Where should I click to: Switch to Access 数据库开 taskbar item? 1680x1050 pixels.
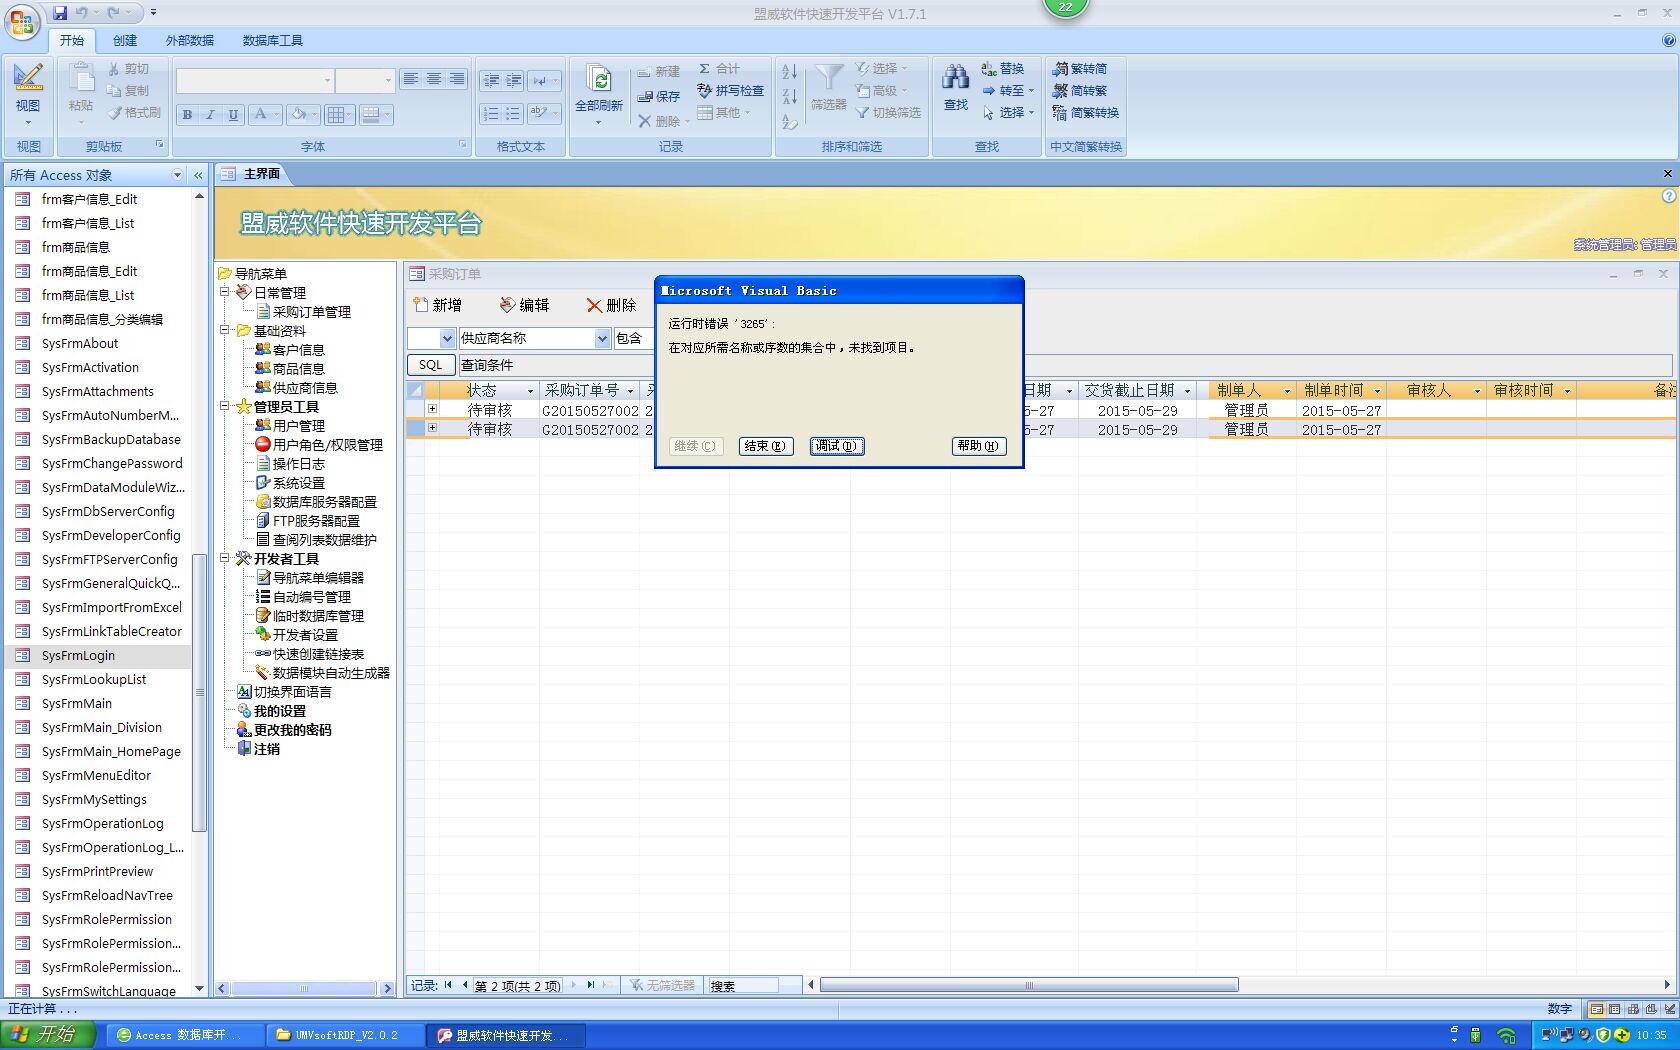point(186,1035)
